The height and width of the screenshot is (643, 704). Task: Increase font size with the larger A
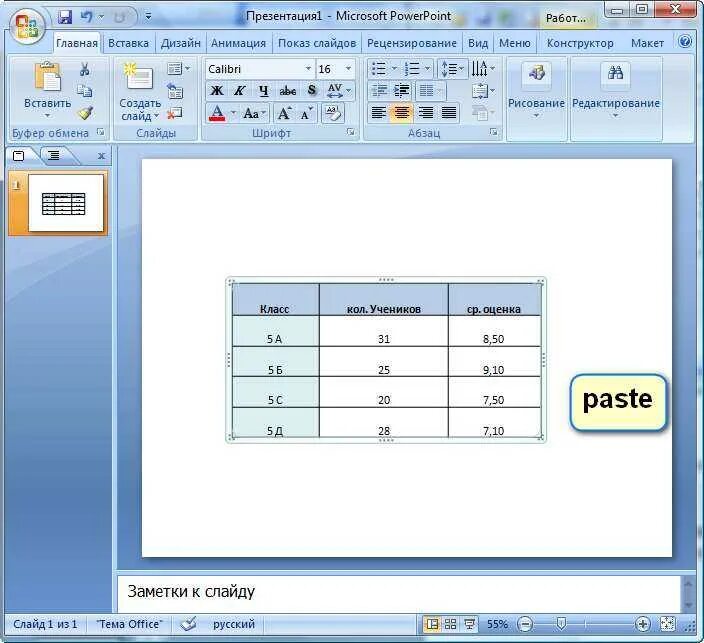point(284,114)
